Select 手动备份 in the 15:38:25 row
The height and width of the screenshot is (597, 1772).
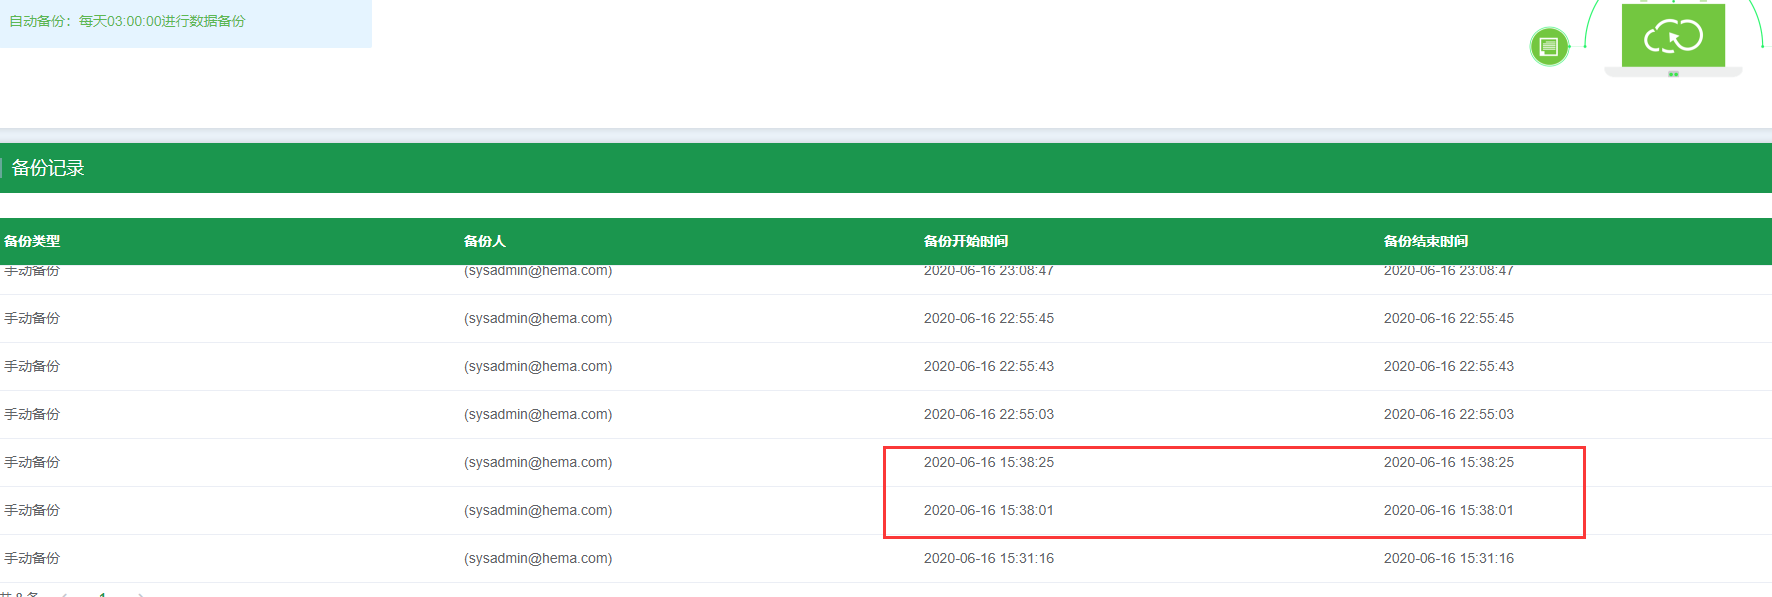(x=32, y=462)
